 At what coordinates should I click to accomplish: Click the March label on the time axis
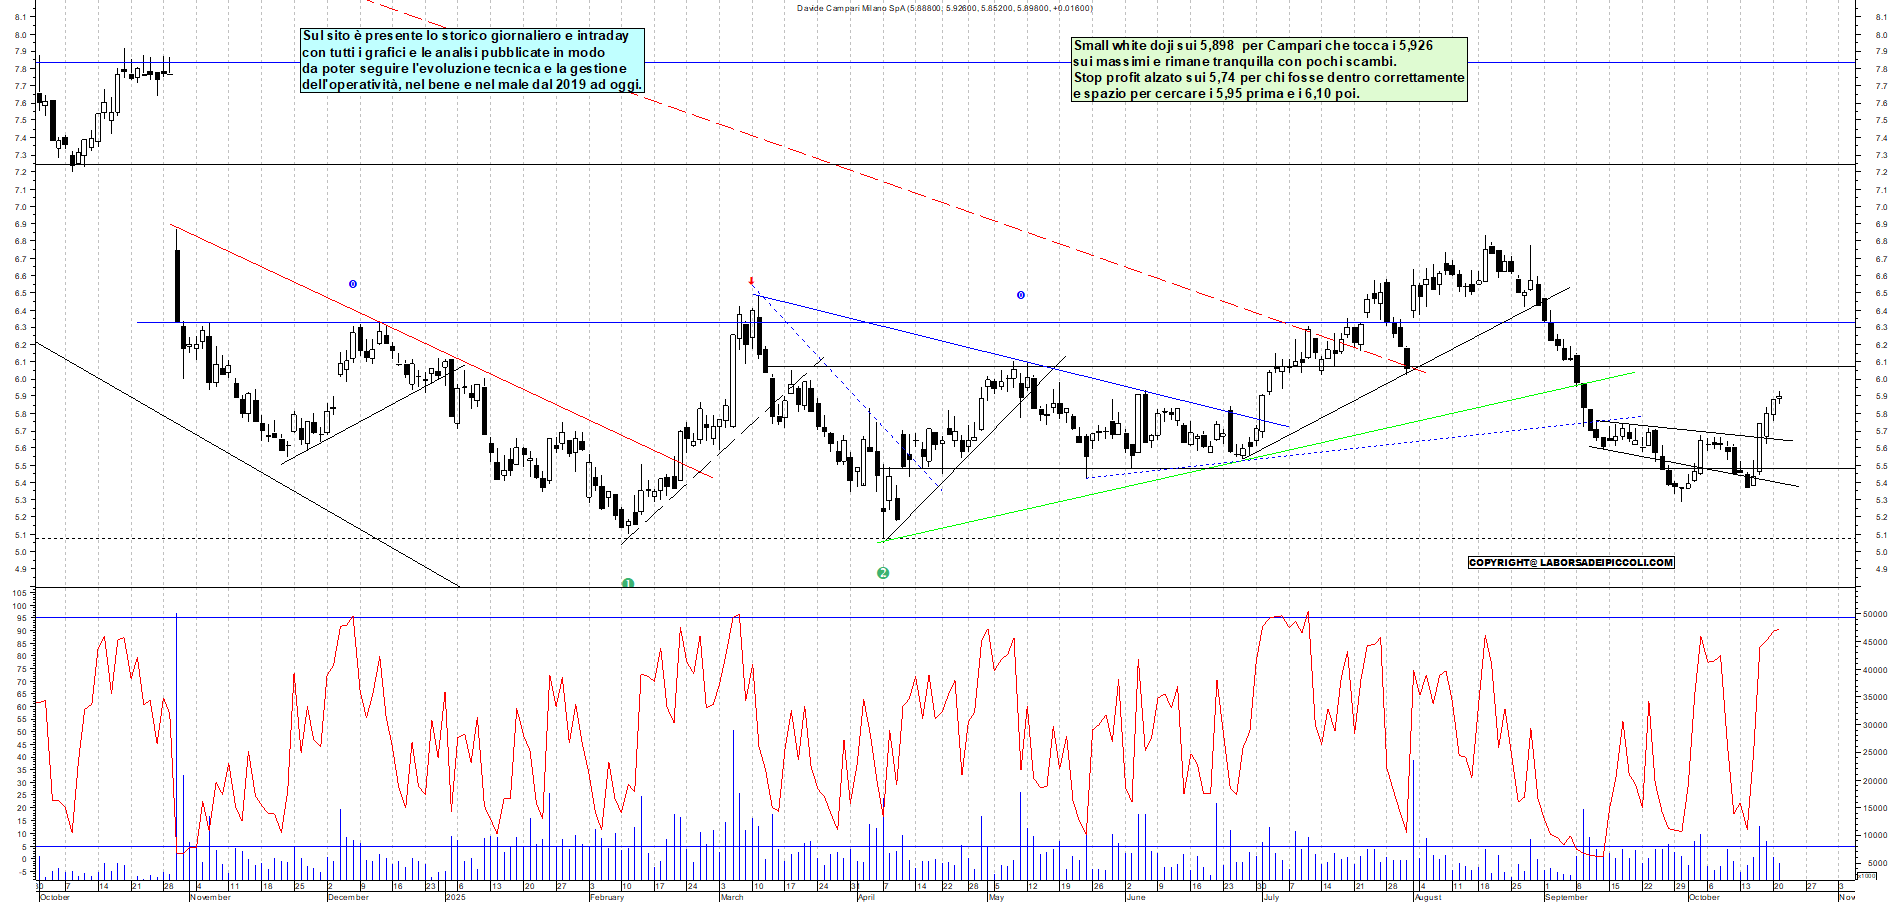point(732,897)
